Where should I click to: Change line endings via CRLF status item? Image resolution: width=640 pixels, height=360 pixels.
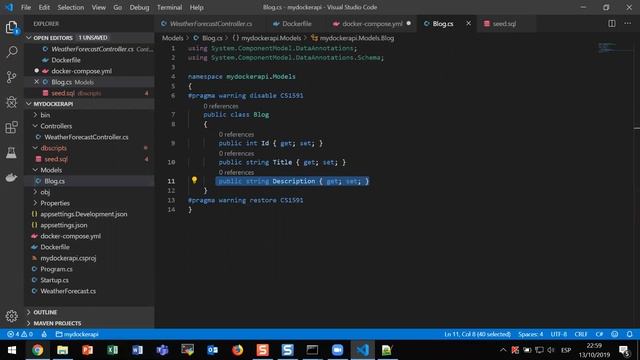click(x=580, y=334)
